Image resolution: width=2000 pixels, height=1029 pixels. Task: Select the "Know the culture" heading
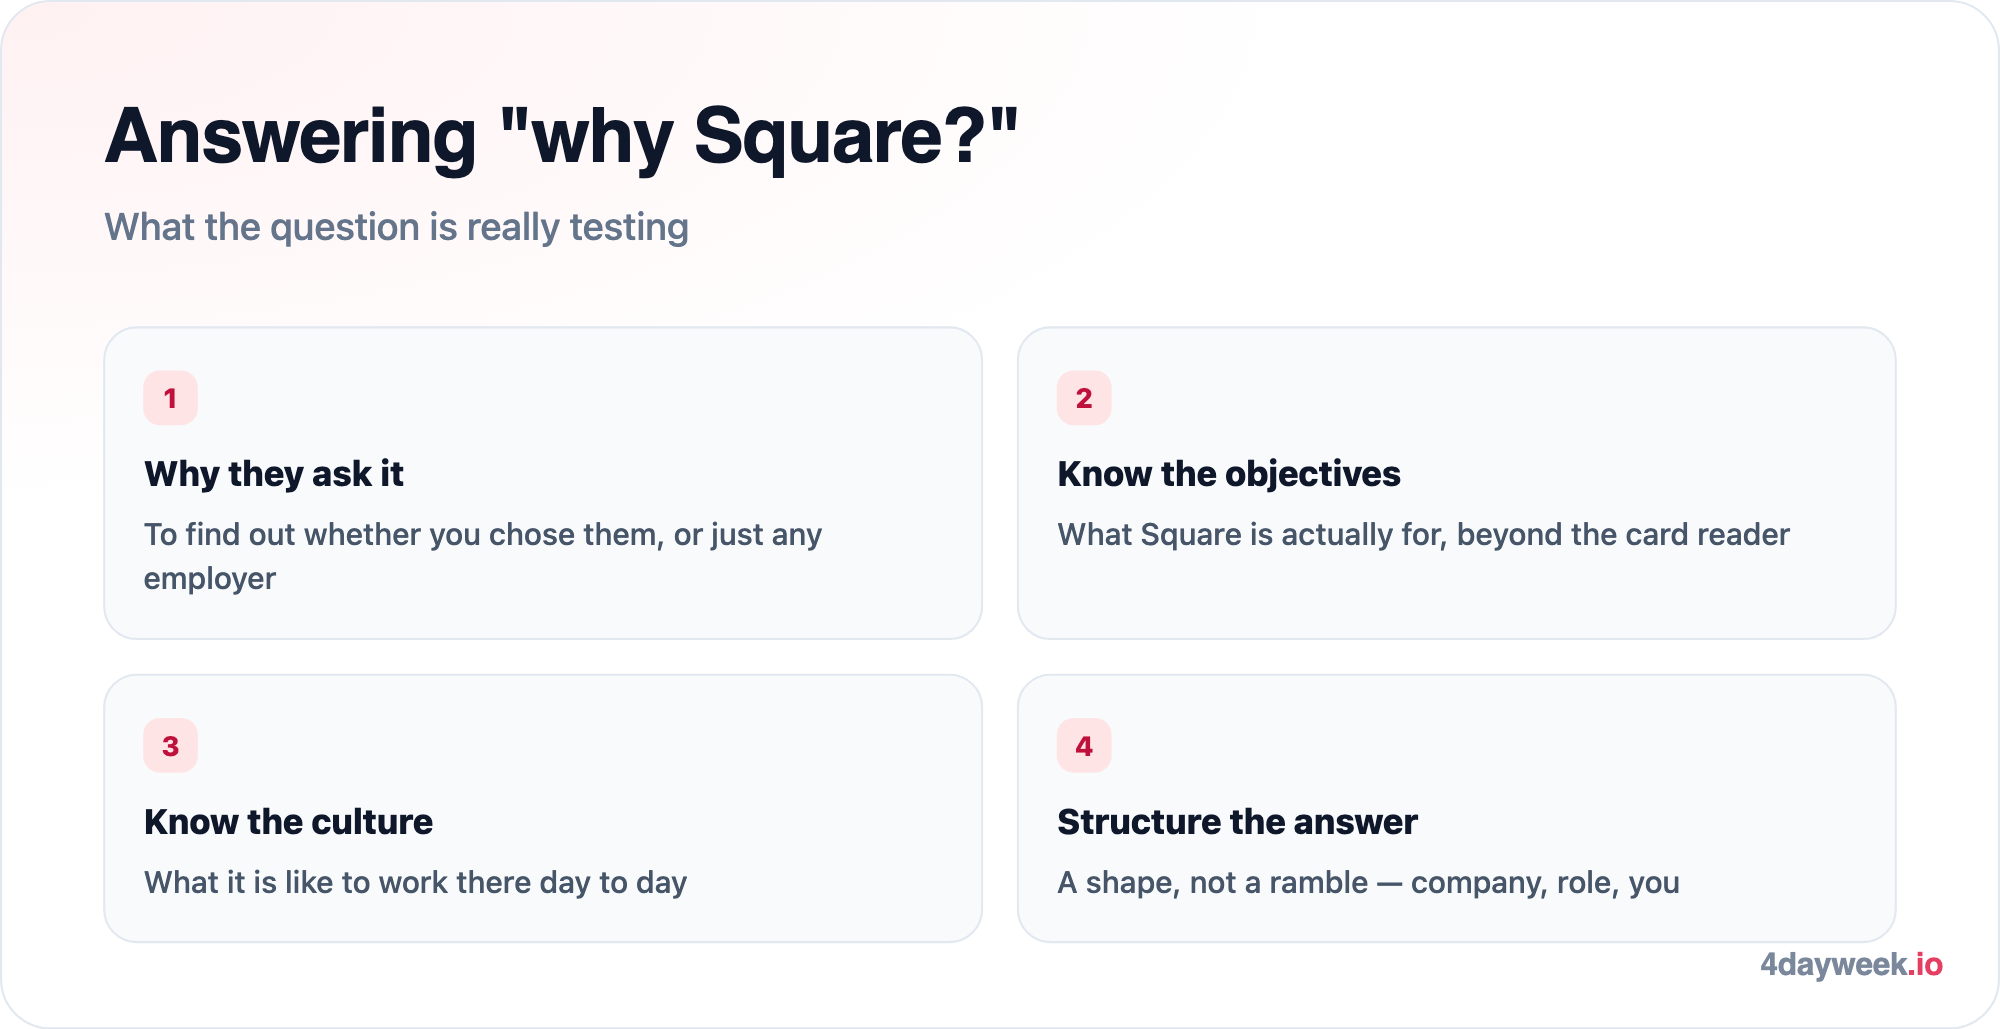[x=288, y=822]
